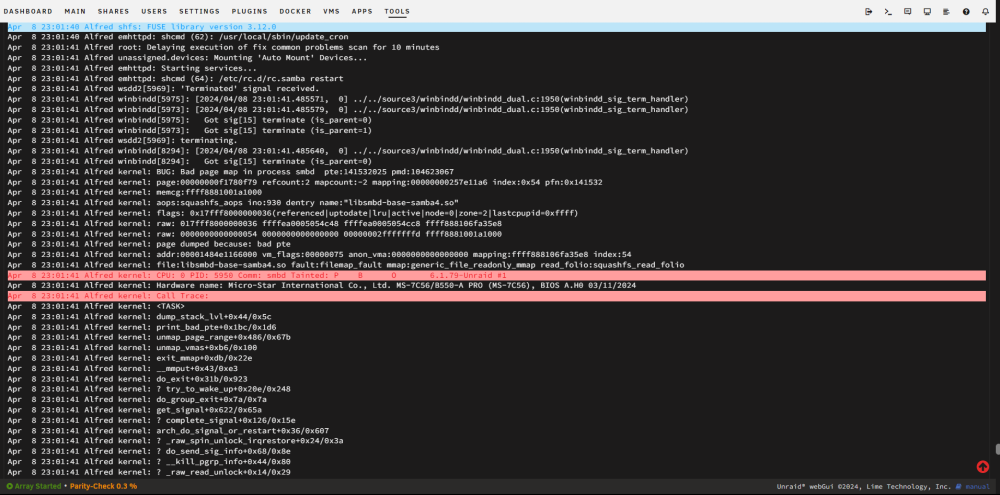Viewport: 1000px width, 495px height.
Task: Select the red 'CPU: 0 PID: 5950' log line
Action: [497, 275]
